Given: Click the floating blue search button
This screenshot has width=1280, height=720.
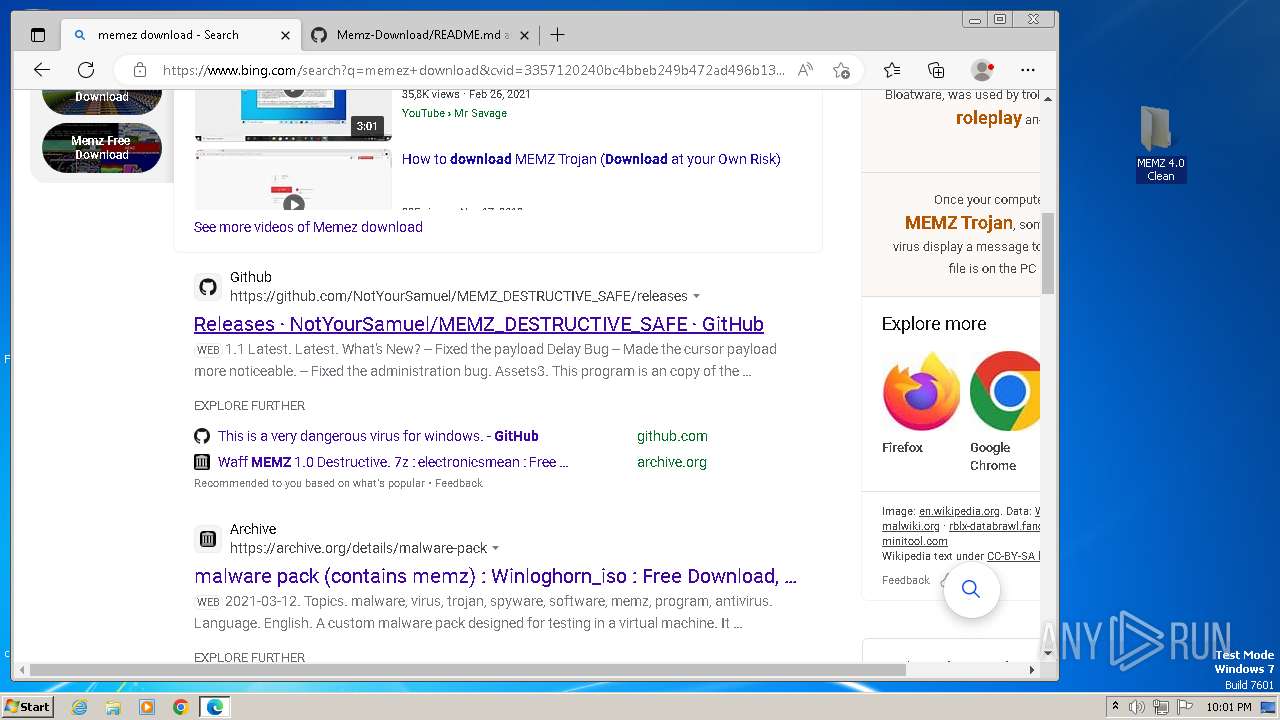Looking at the screenshot, I should click(971, 589).
